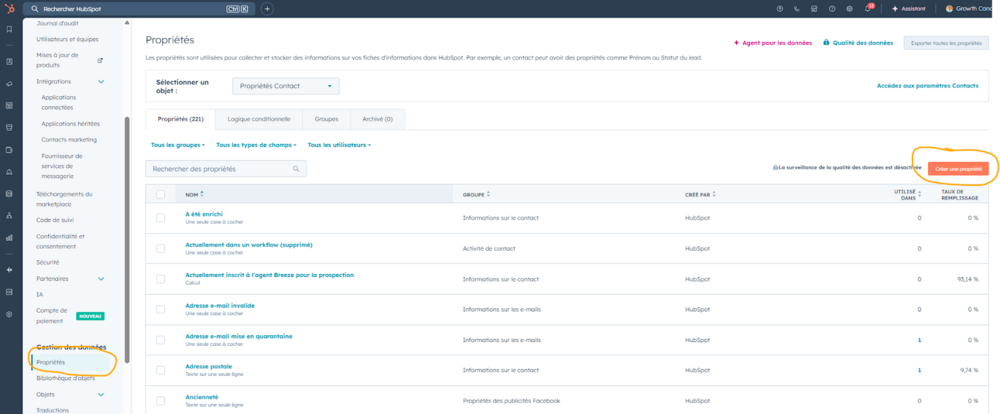Collapse the Intégrations sidebar section
This screenshot has width=1000, height=414.
coord(101,82)
